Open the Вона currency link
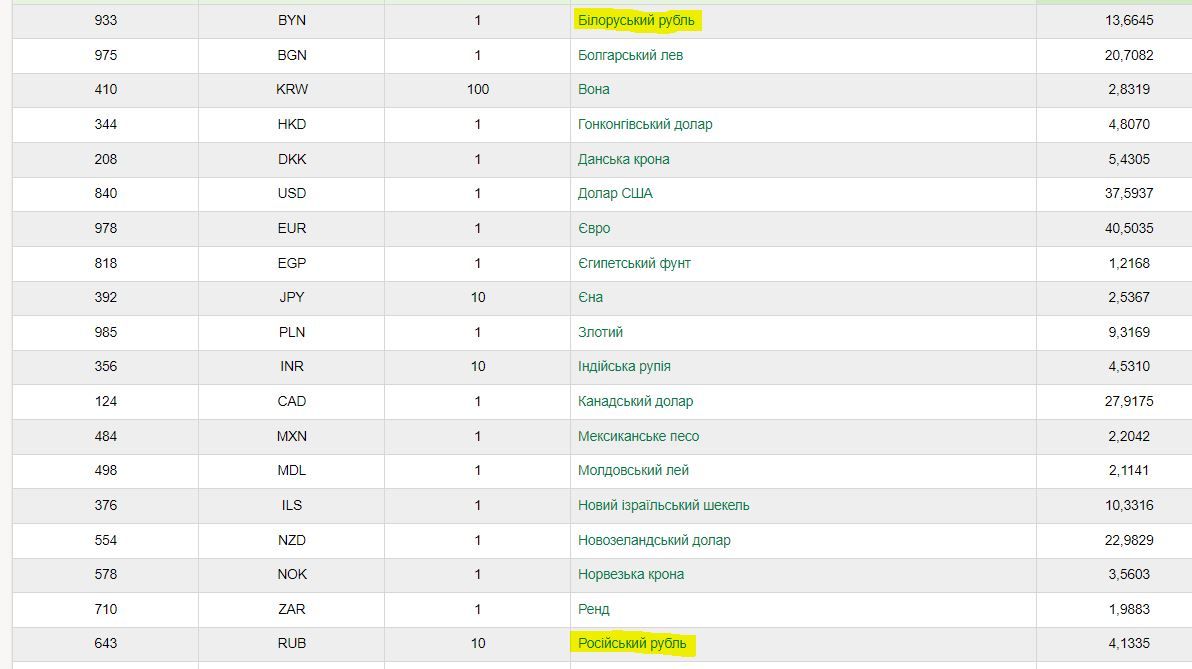 [593, 89]
